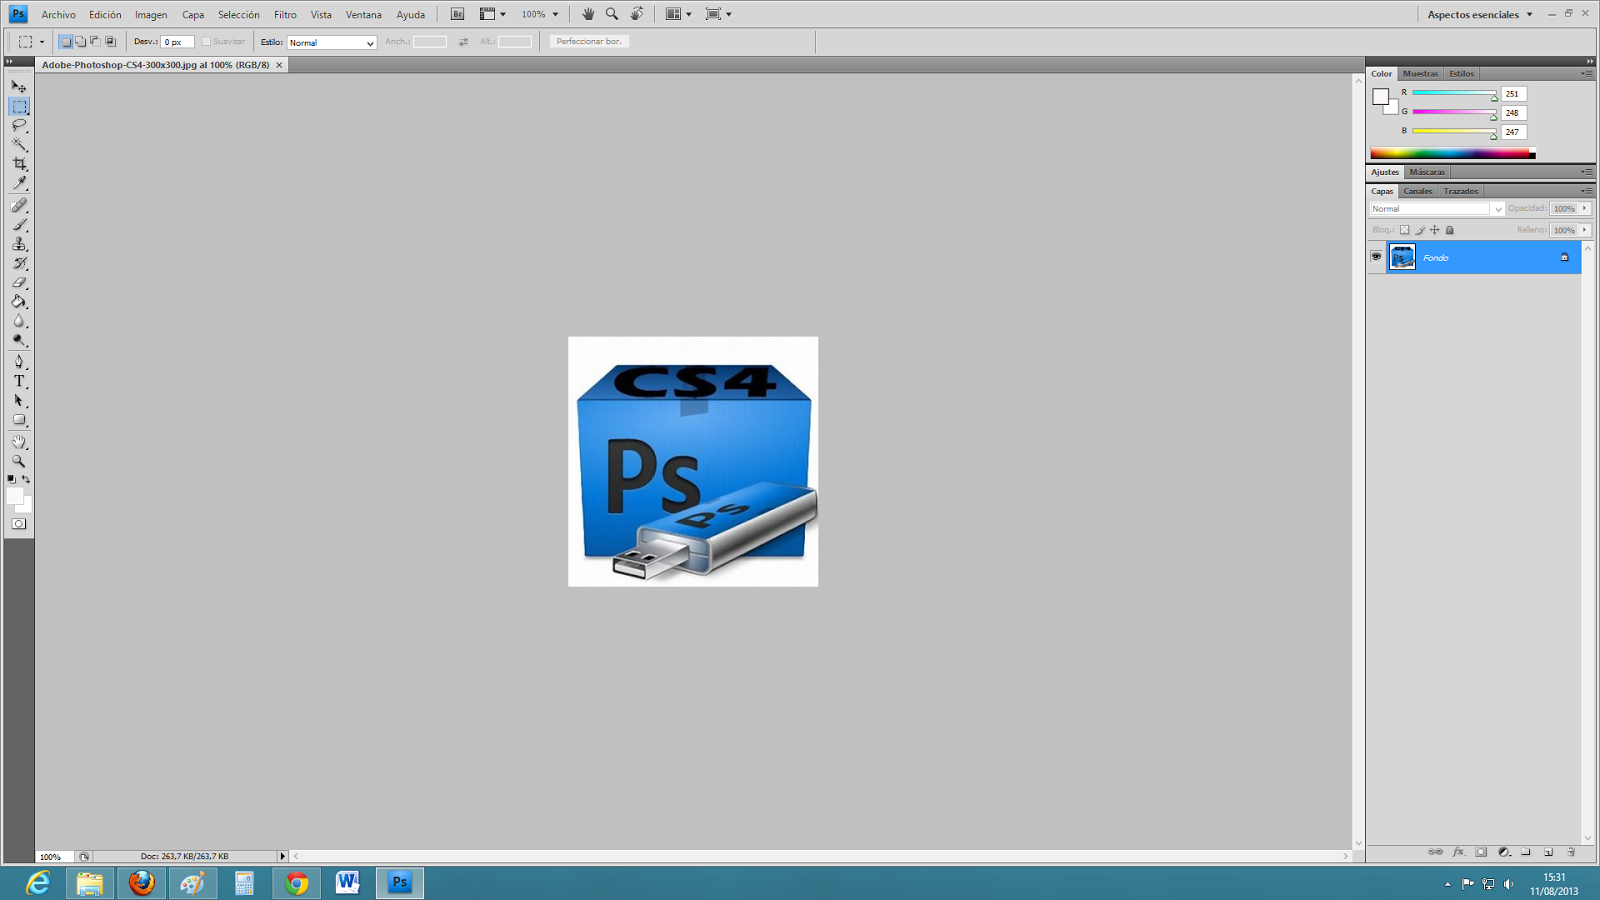
Task: Click the Zoom magnifier in application bar
Action: 612,14
